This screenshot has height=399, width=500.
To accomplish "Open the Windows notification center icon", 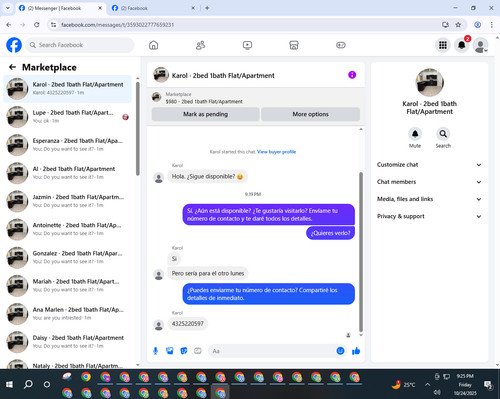I will coord(489,385).
